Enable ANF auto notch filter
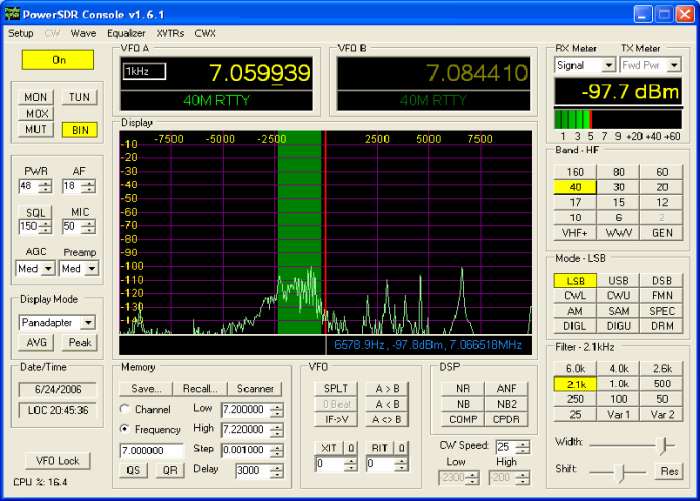Viewport: 700px width, 501px height. click(x=506, y=388)
